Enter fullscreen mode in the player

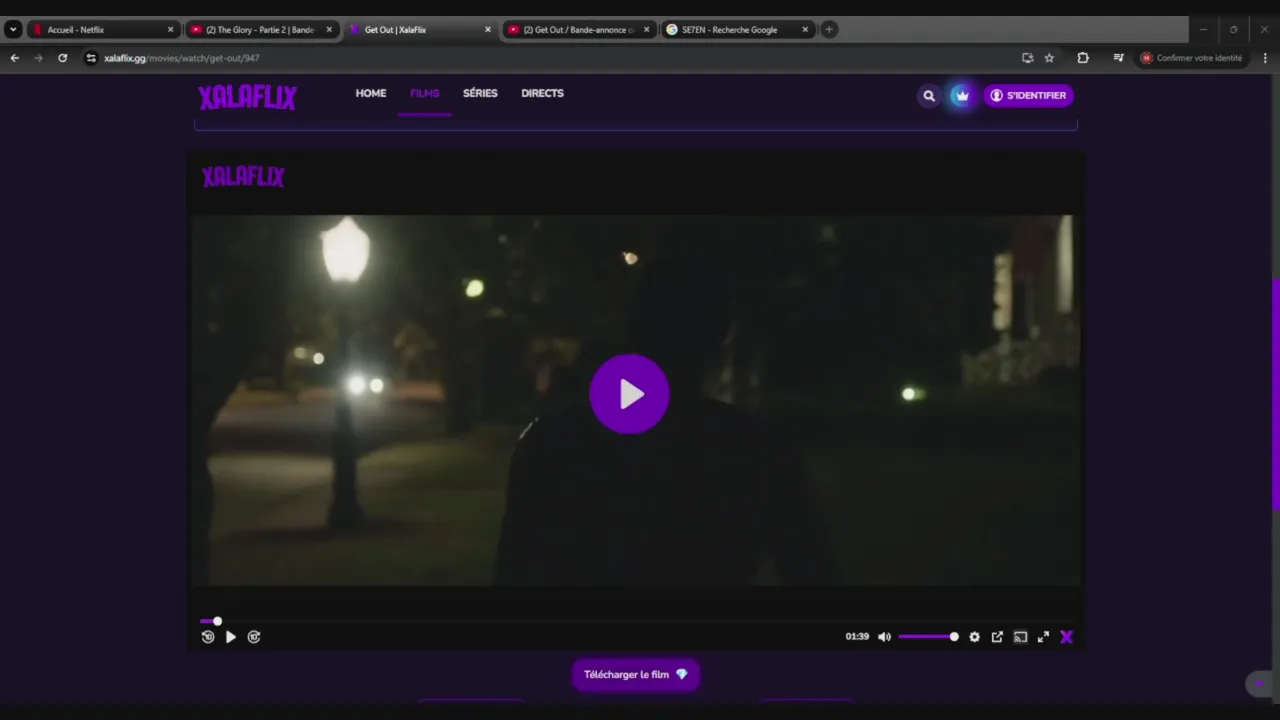point(1043,637)
